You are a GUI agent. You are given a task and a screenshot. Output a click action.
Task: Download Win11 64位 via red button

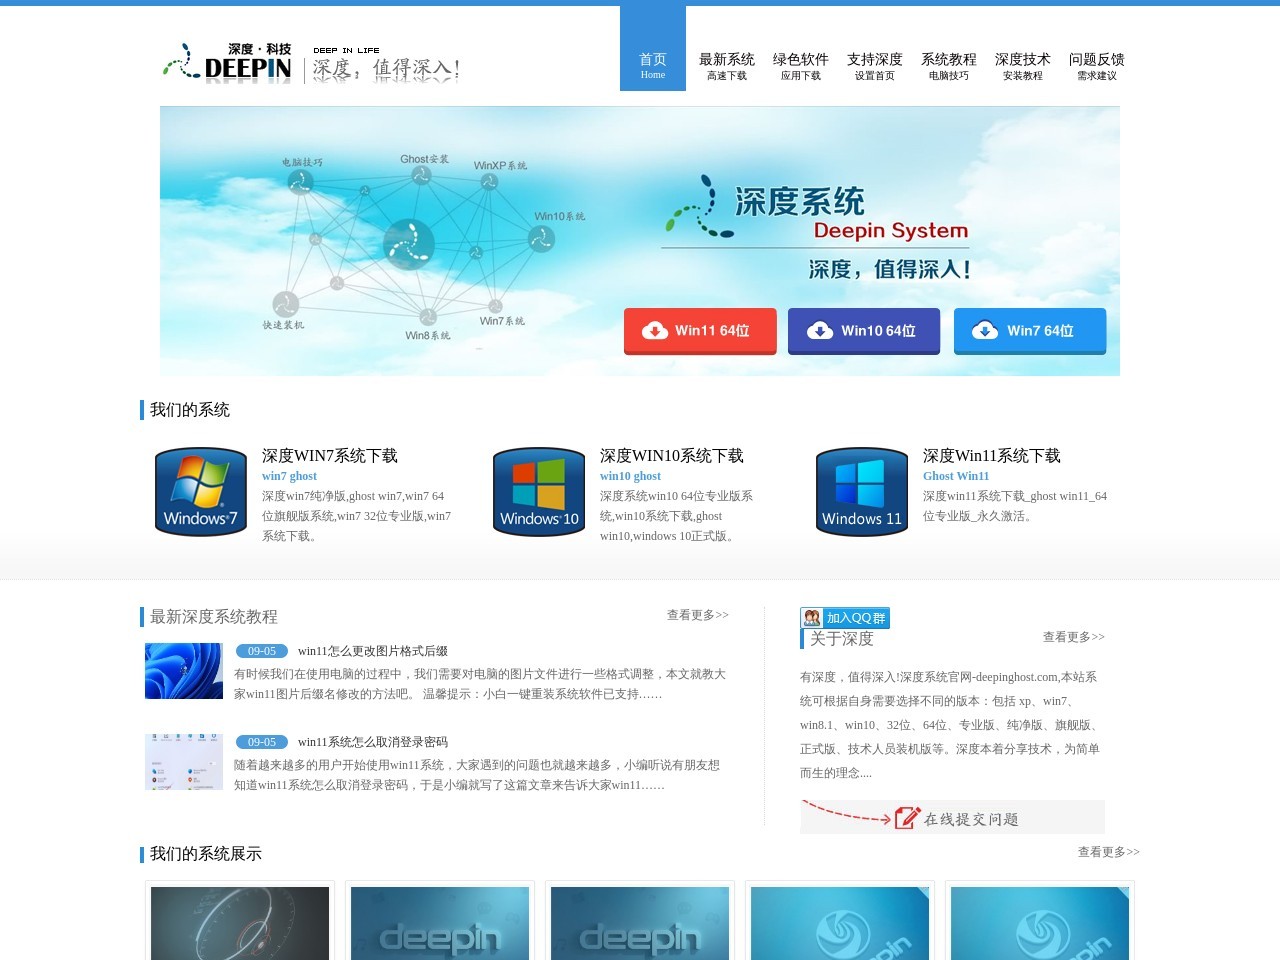[700, 331]
